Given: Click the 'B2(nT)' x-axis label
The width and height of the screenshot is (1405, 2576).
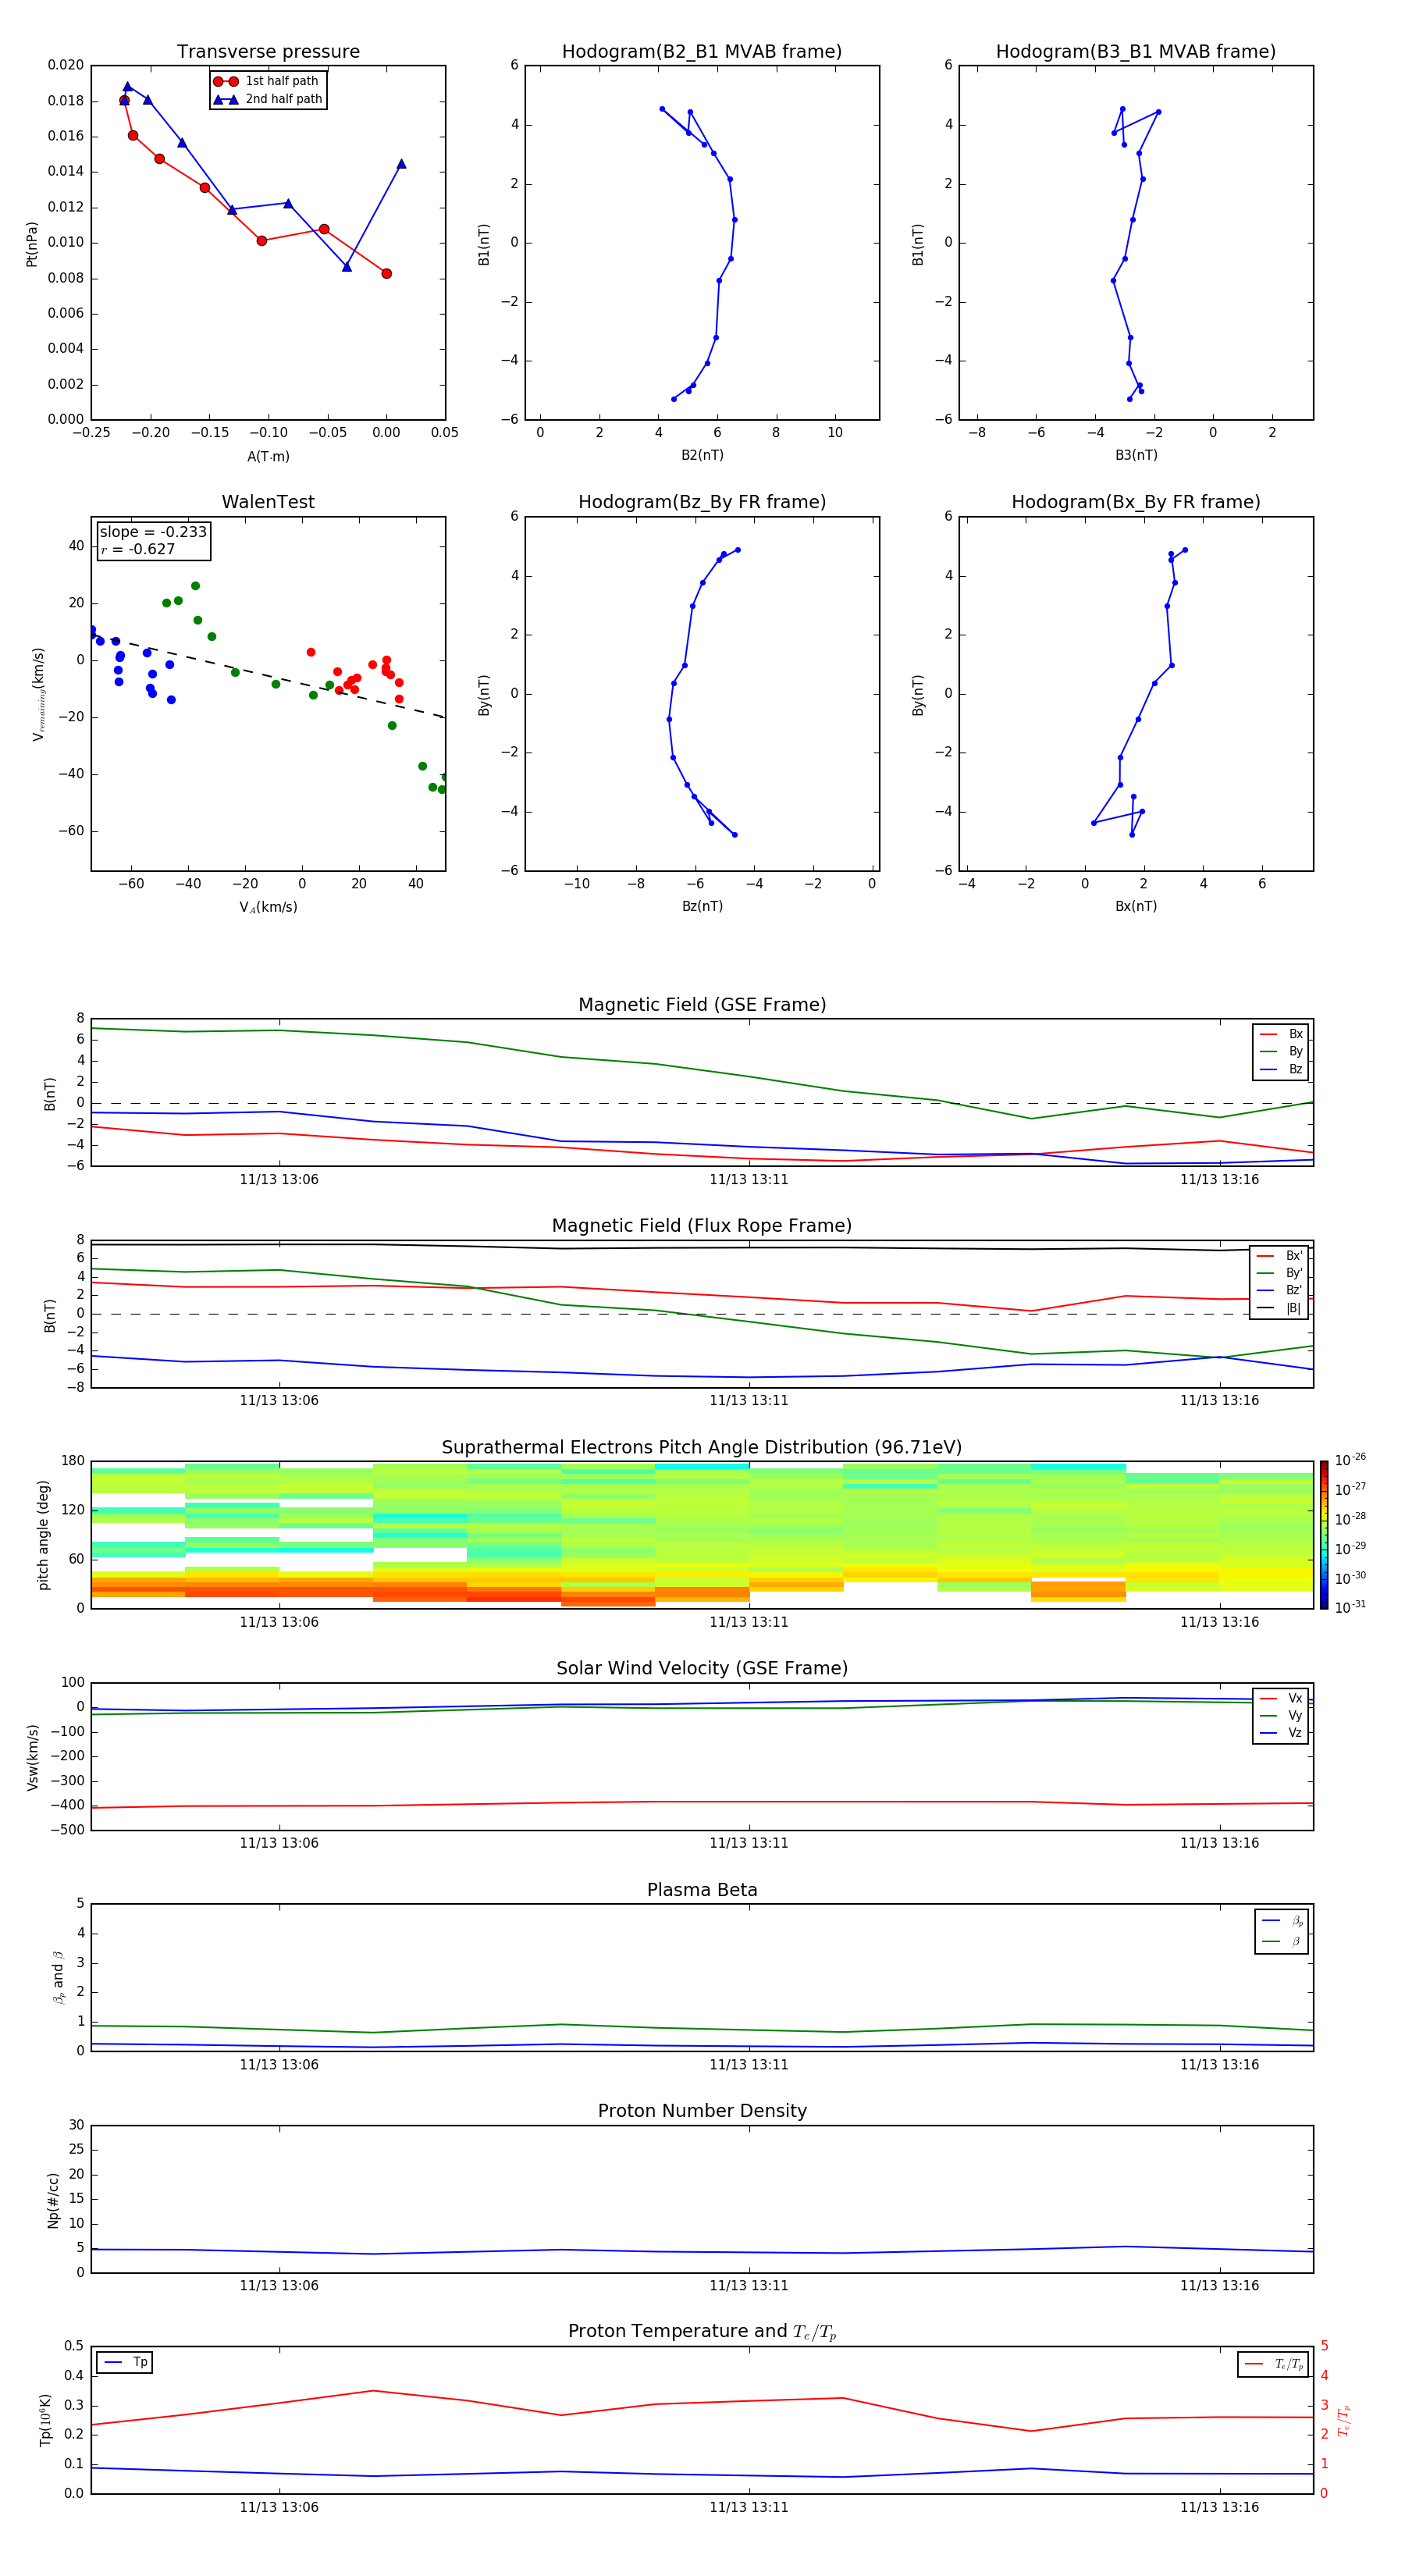Looking at the screenshot, I should click(702, 455).
